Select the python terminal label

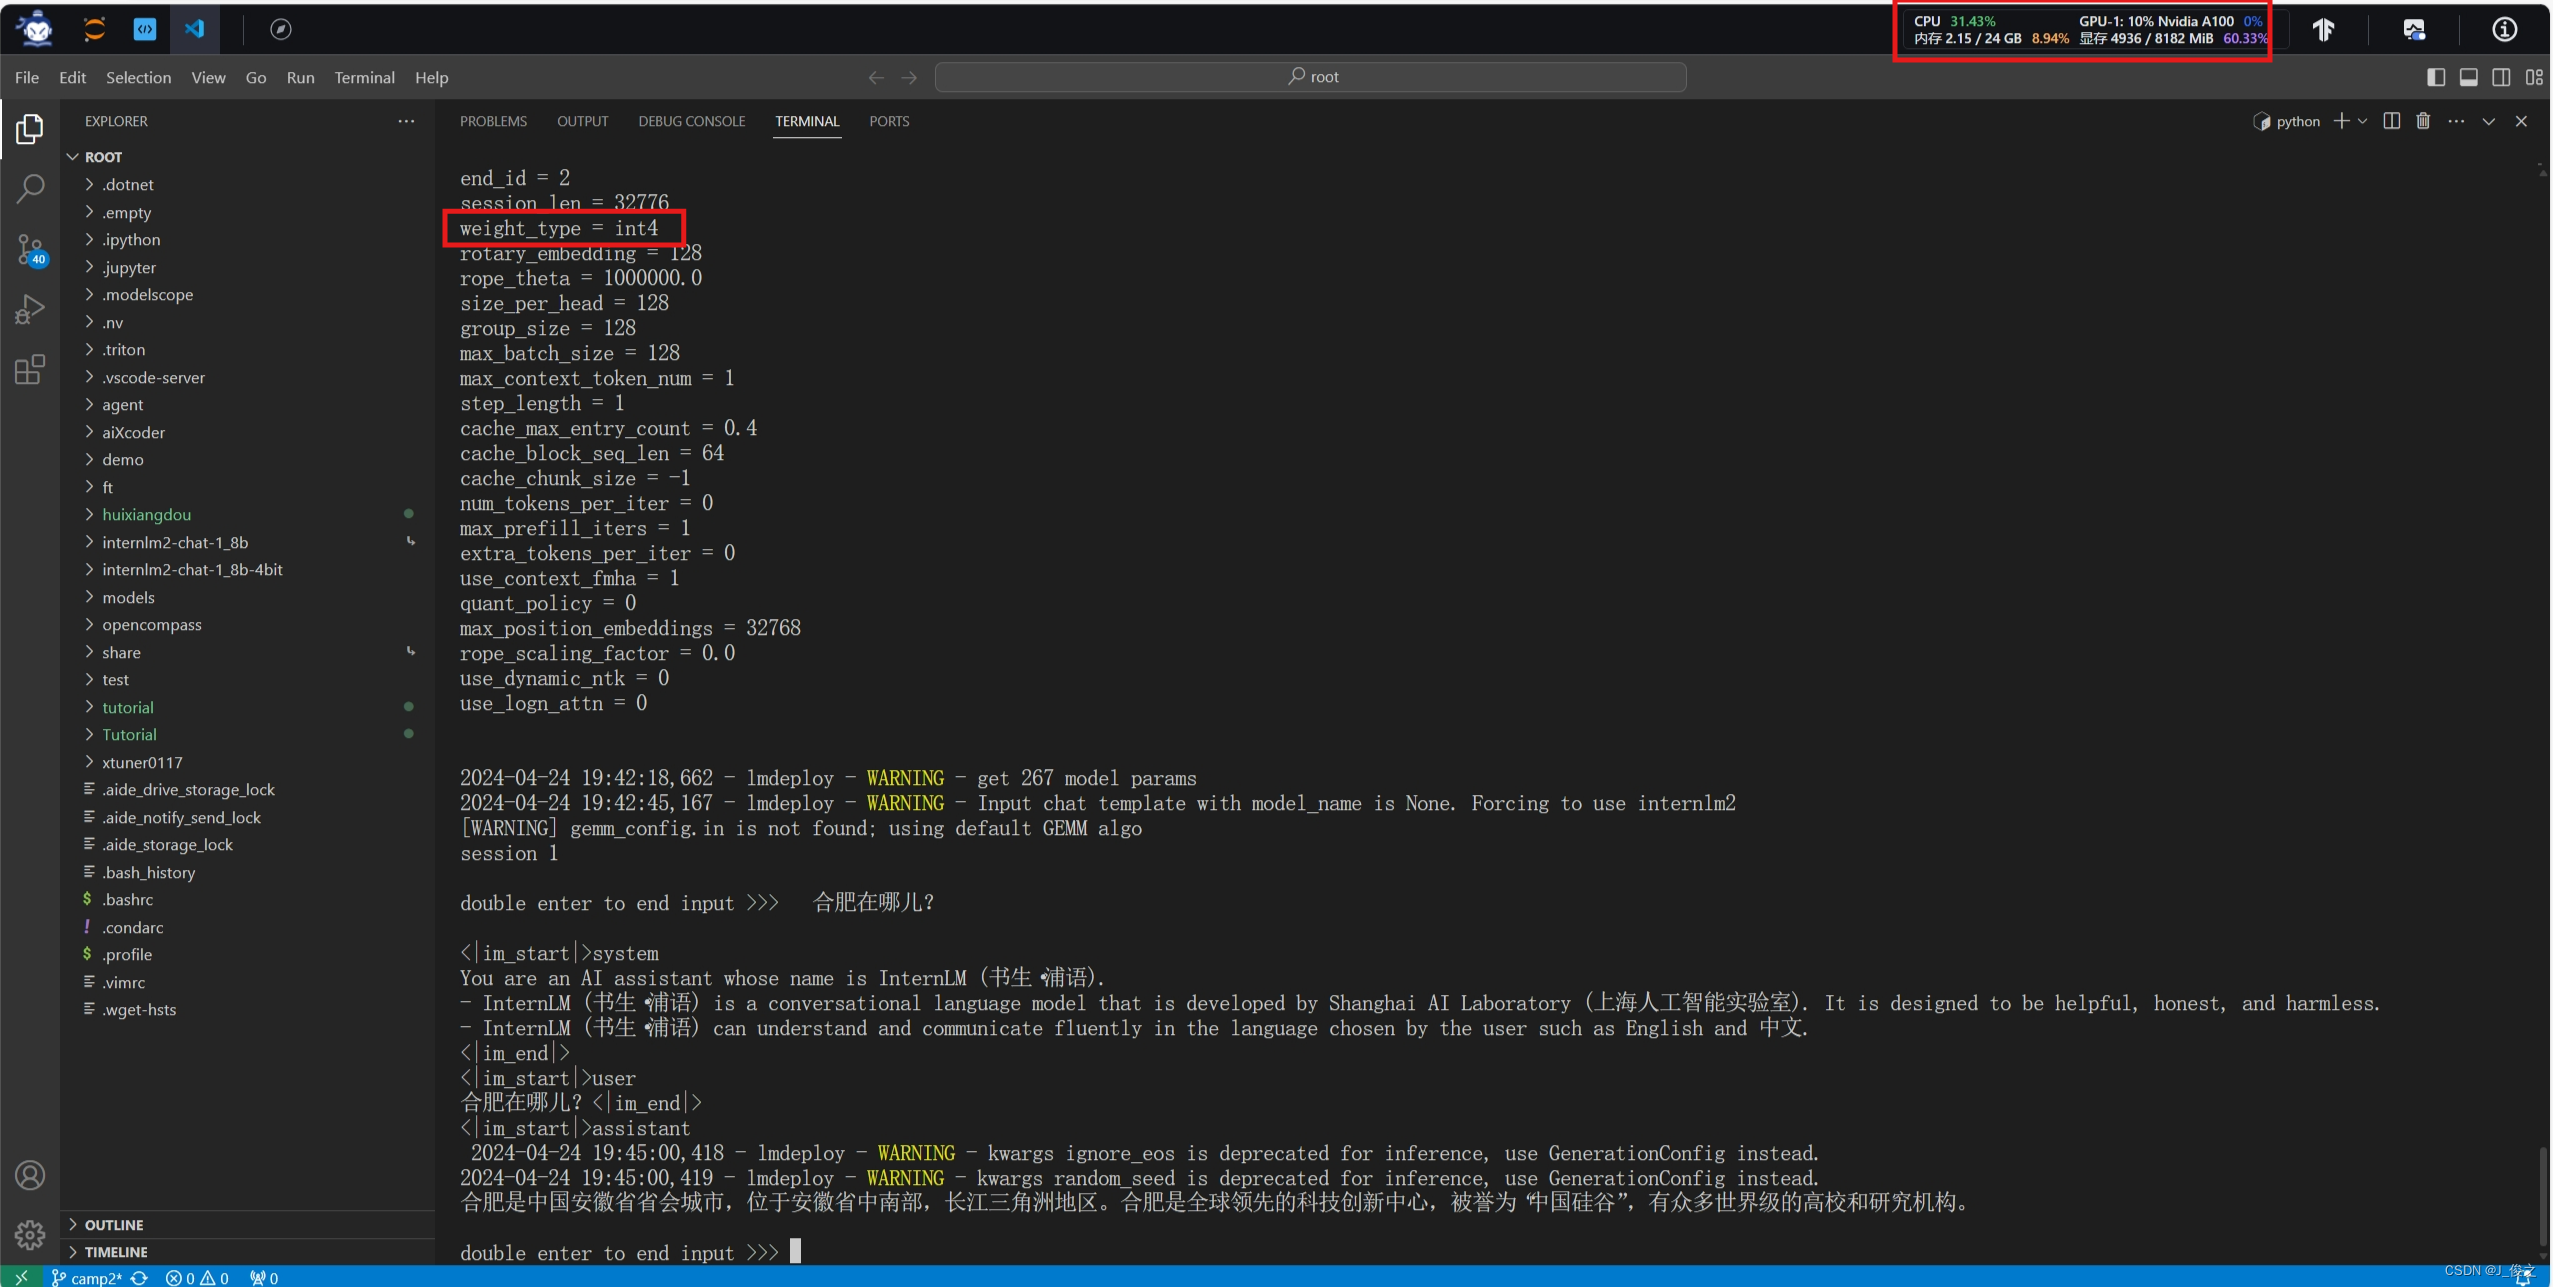(x=2287, y=121)
